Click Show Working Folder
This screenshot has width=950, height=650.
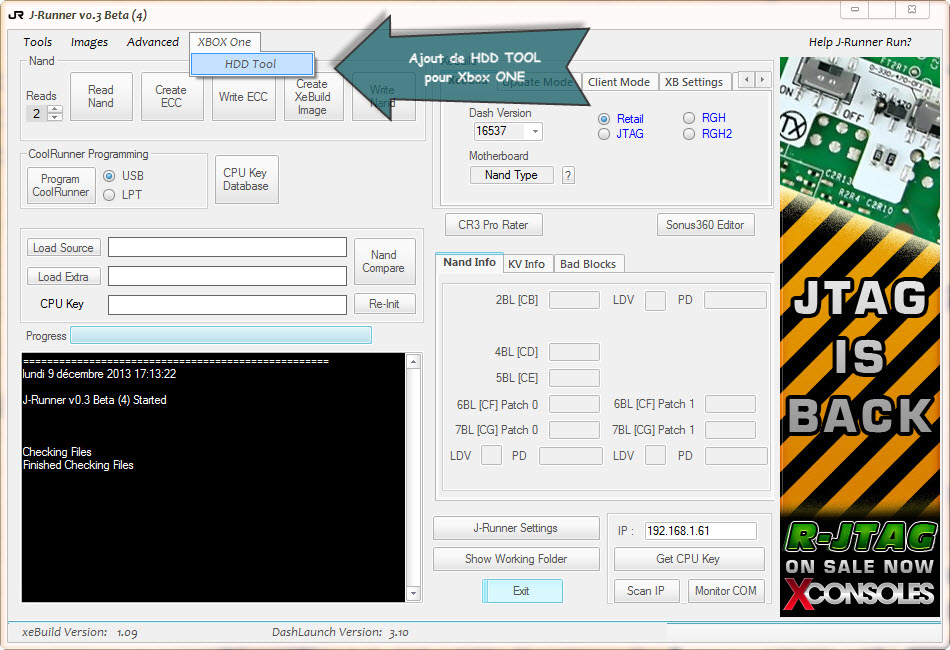[x=516, y=559]
